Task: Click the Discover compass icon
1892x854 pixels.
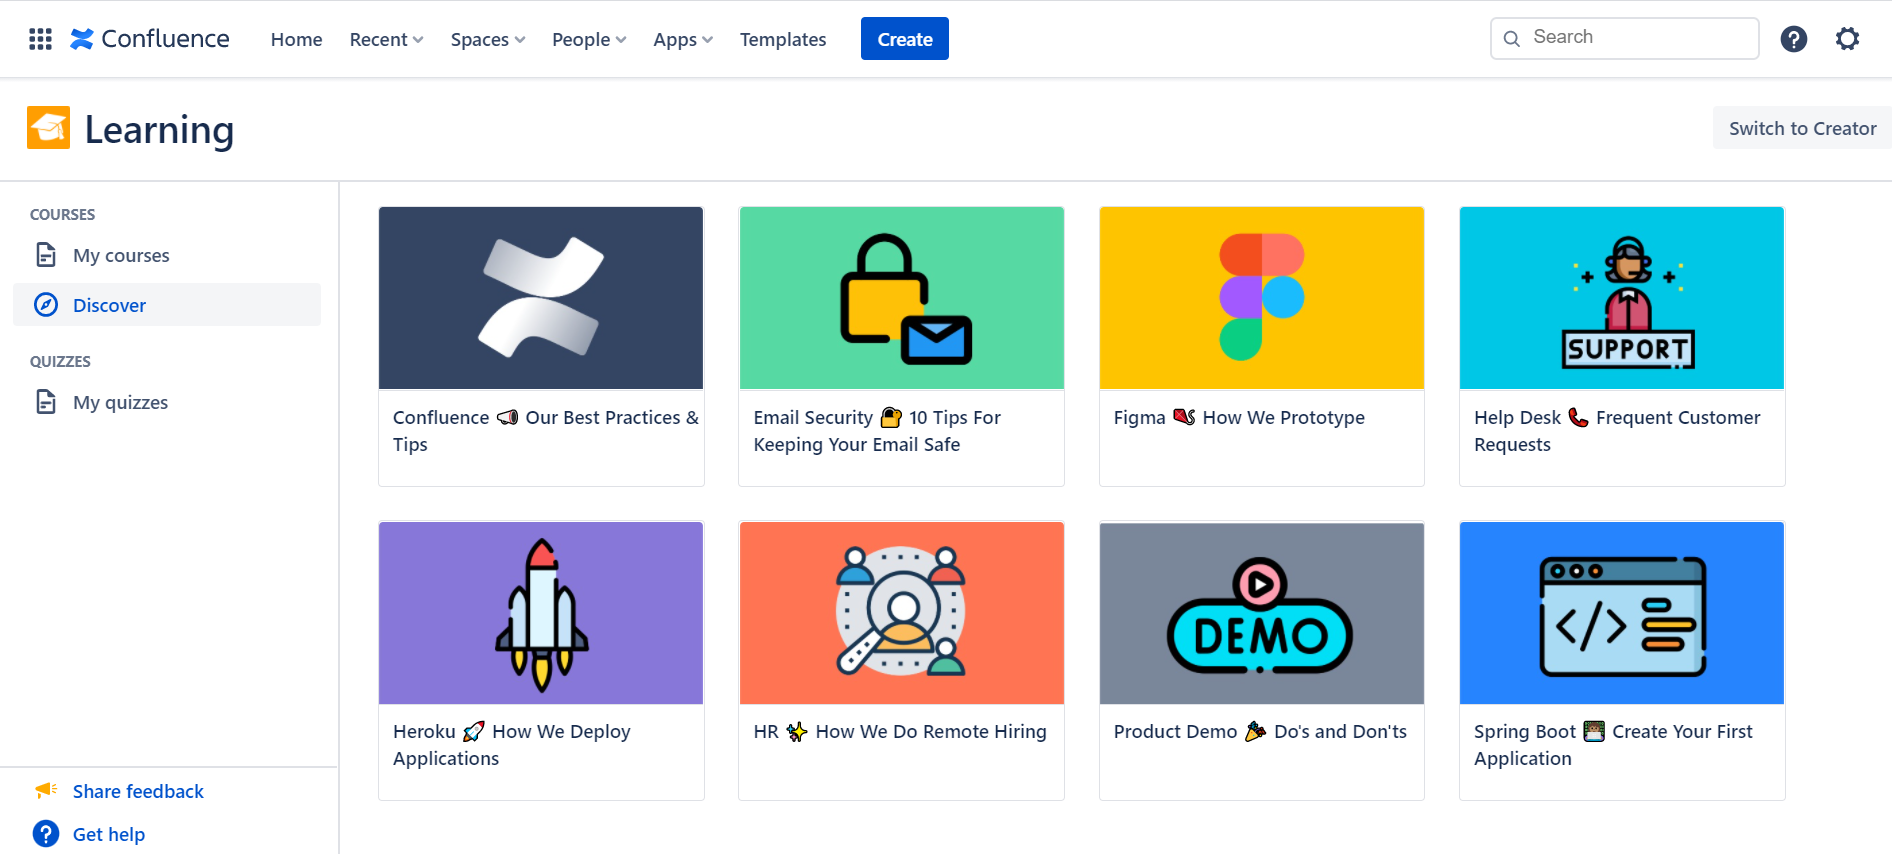Action: pyautogui.click(x=46, y=305)
